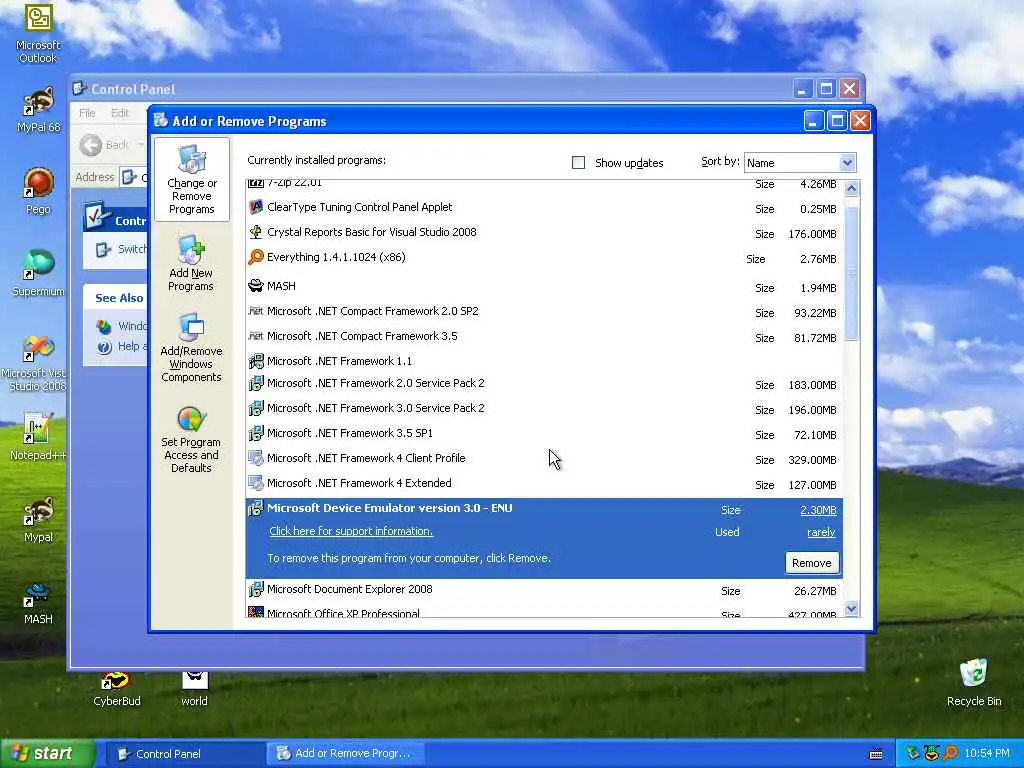Click the .NET Framework 4 Client Profile icon
Viewport: 1024px width, 768px height.
point(256,458)
